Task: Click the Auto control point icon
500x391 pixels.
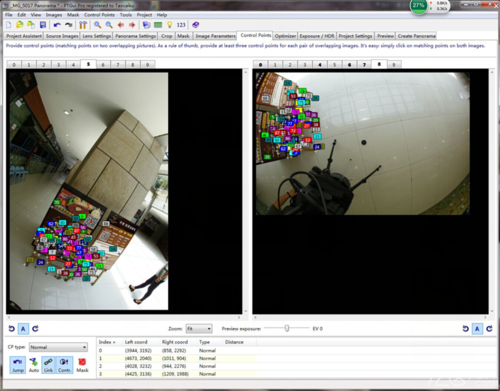Action: point(34,365)
